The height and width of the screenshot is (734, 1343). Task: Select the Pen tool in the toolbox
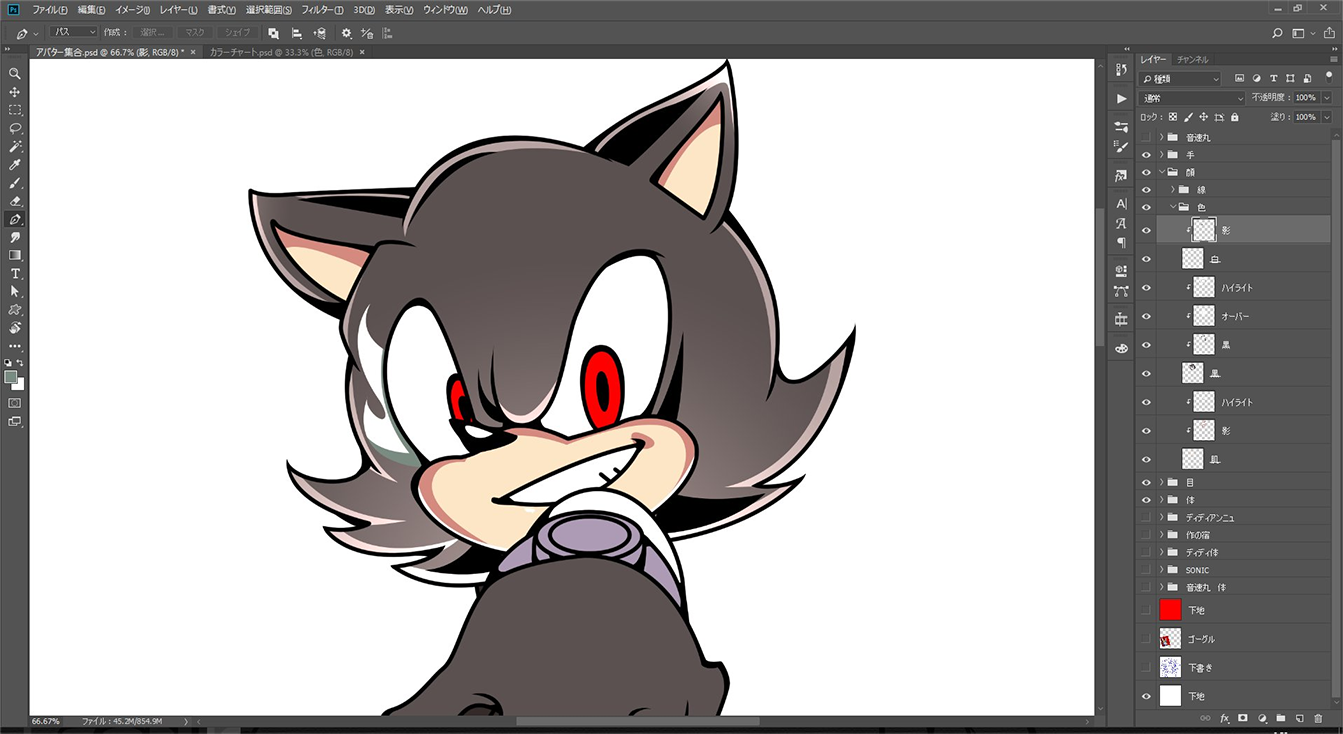click(x=15, y=219)
